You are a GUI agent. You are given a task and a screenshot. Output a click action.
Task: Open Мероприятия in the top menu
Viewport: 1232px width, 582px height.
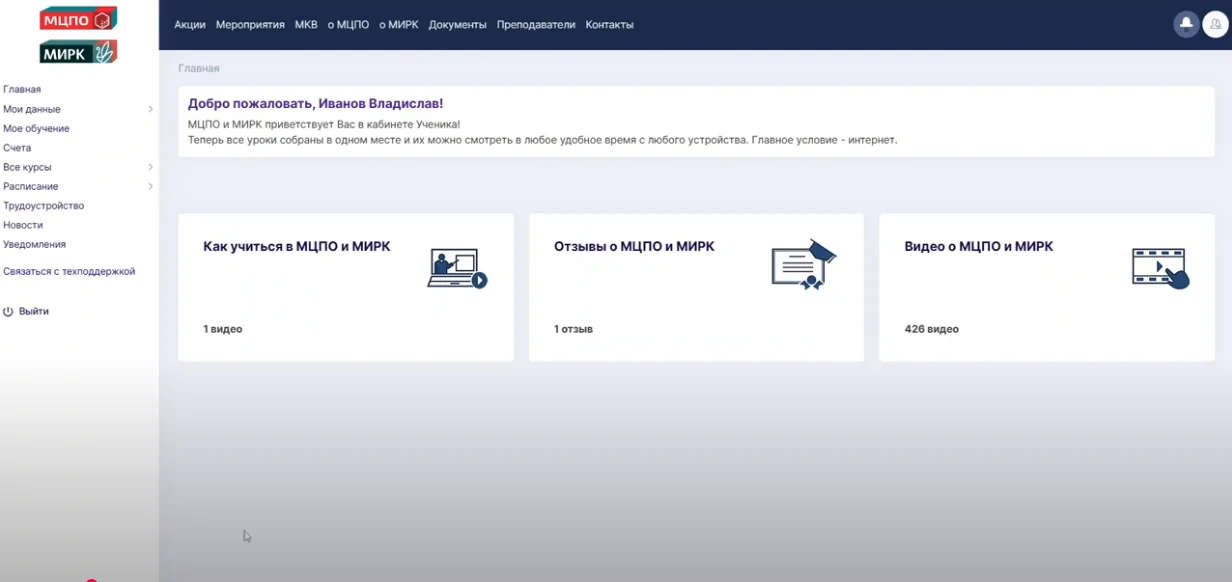tap(250, 25)
